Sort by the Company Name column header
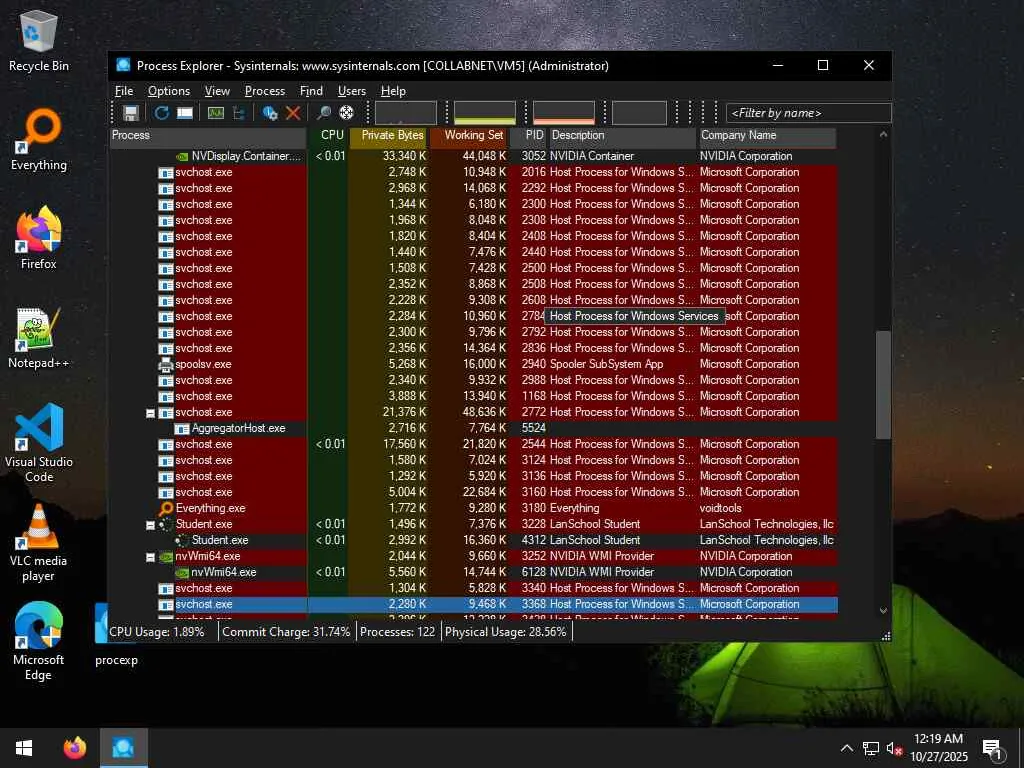Image resolution: width=1024 pixels, height=768 pixels. click(x=767, y=136)
